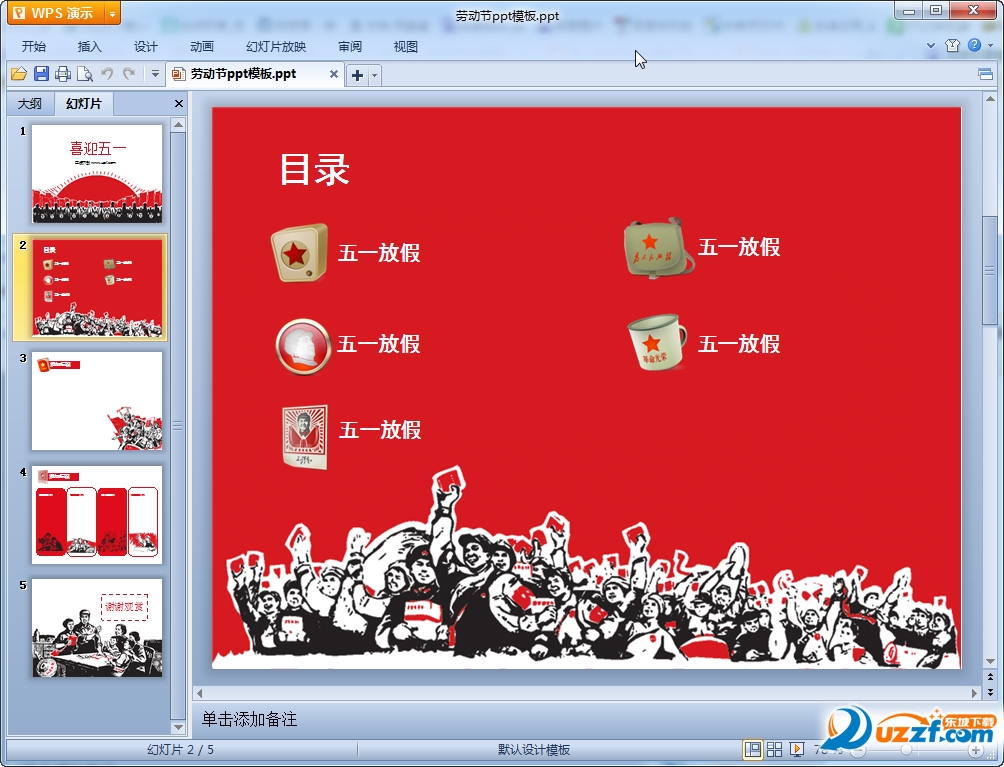Click the 目录 title text on slide

click(314, 170)
